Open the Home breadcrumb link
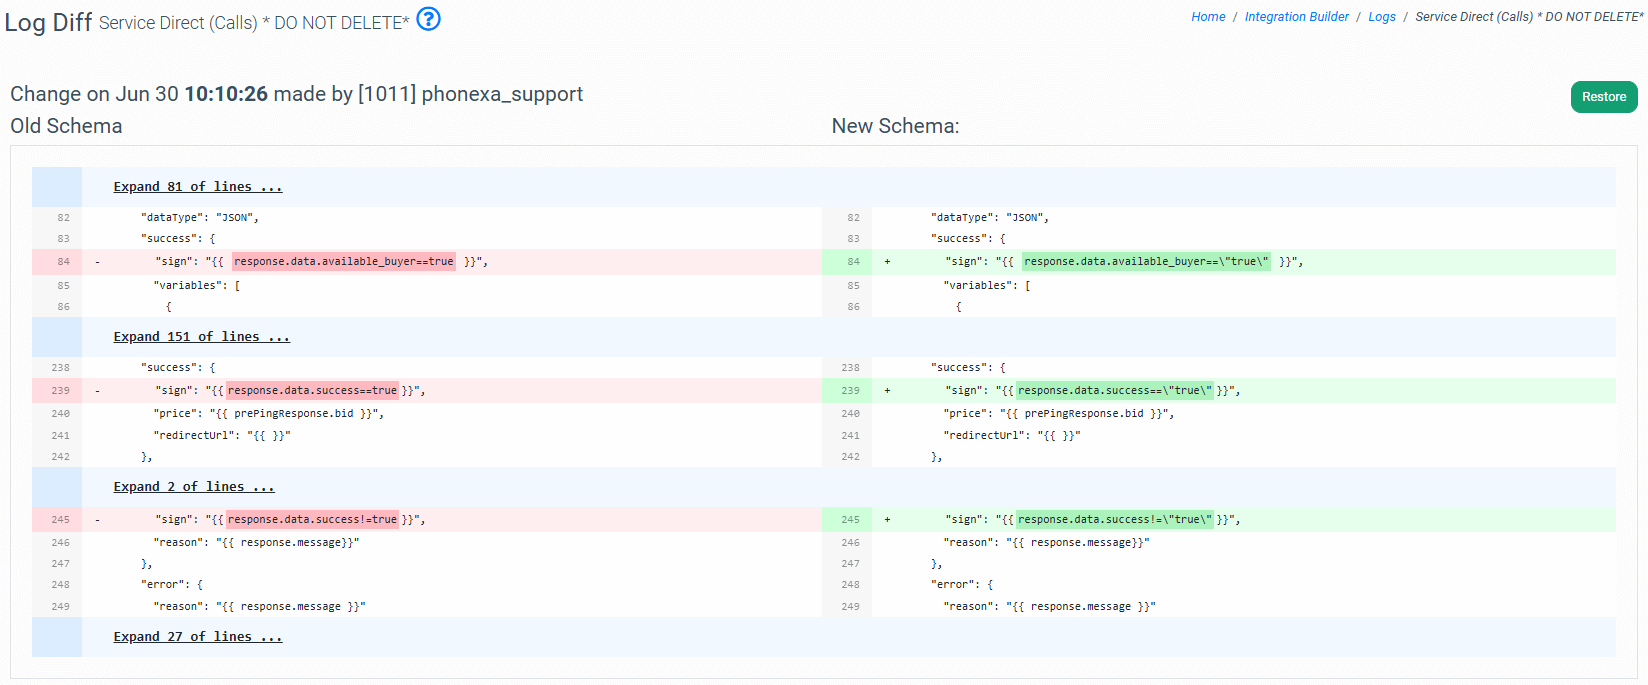Screen dimensions: 1648x685 point(1208,17)
